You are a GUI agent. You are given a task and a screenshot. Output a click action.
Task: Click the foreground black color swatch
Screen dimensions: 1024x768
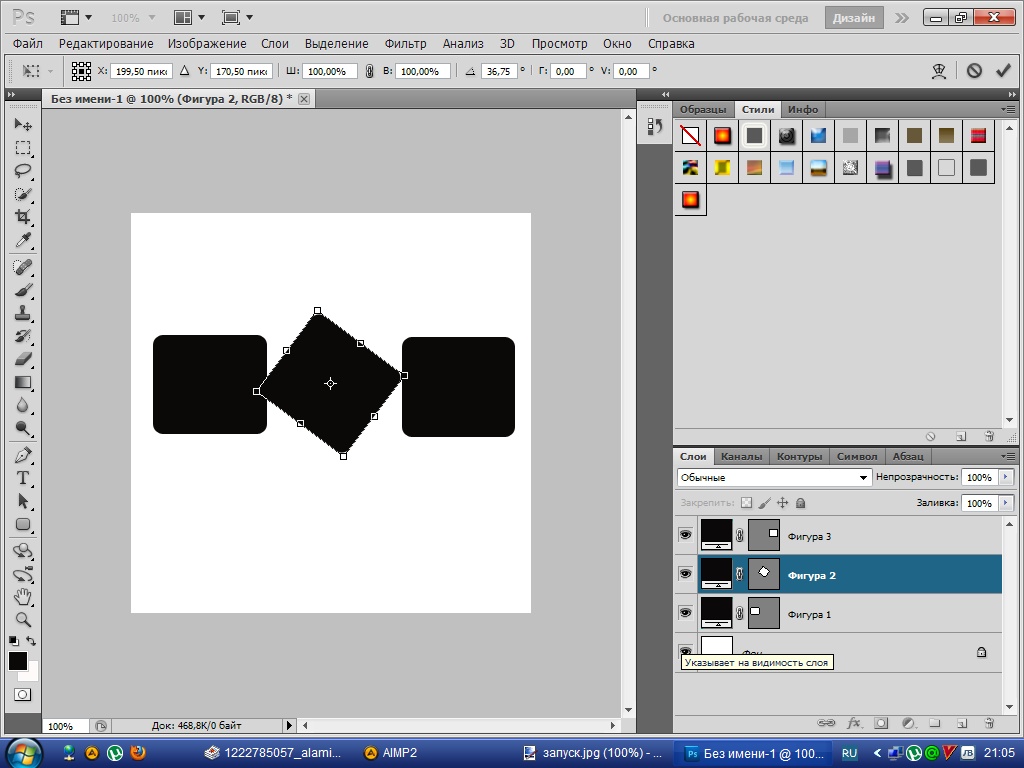(x=18, y=661)
